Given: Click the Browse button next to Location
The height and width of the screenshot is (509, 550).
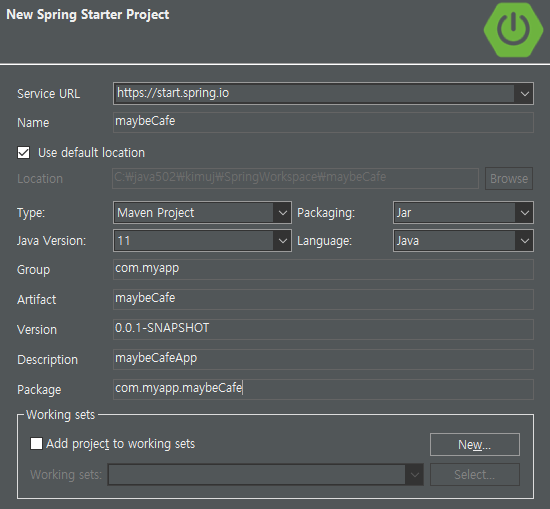Looking at the screenshot, I should [x=509, y=179].
